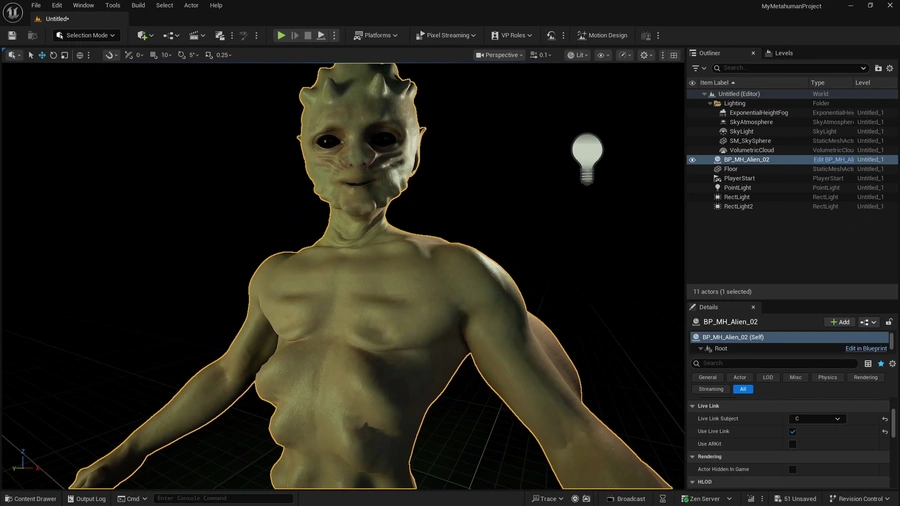Open the Perspective camera view menu
Viewport: 900px width, 506px height.
click(x=499, y=55)
